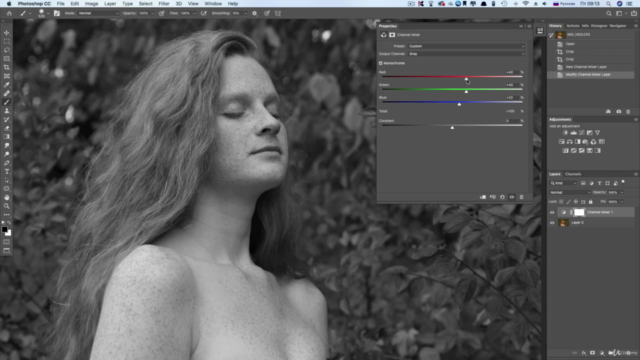Click Channel Mixer 1 layer mask thumbnail
The image size is (640, 360).
click(x=579, y=212)
